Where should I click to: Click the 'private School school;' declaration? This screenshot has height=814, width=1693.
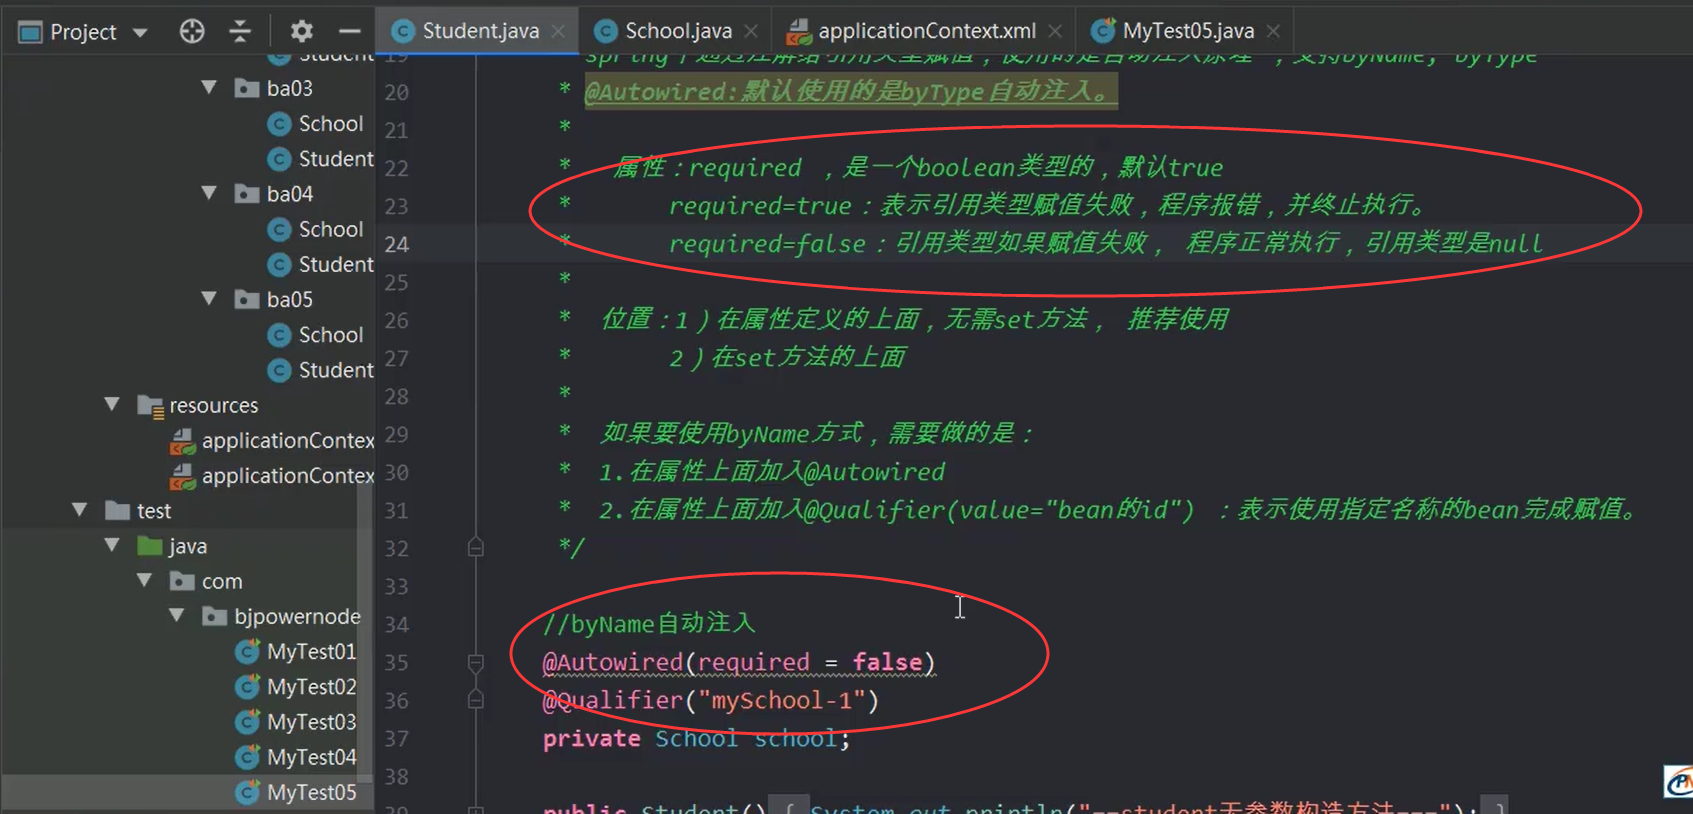[x=696, y=738]
